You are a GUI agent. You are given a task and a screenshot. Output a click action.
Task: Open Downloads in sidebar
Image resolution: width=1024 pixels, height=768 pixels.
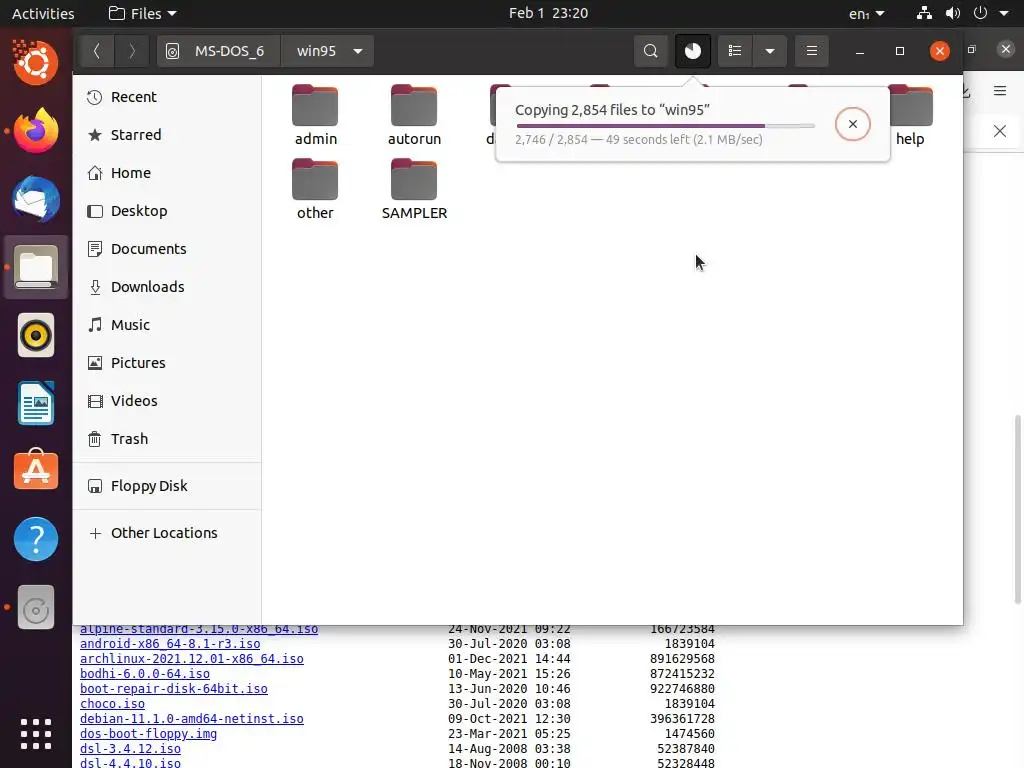click(x=167, y=287)
